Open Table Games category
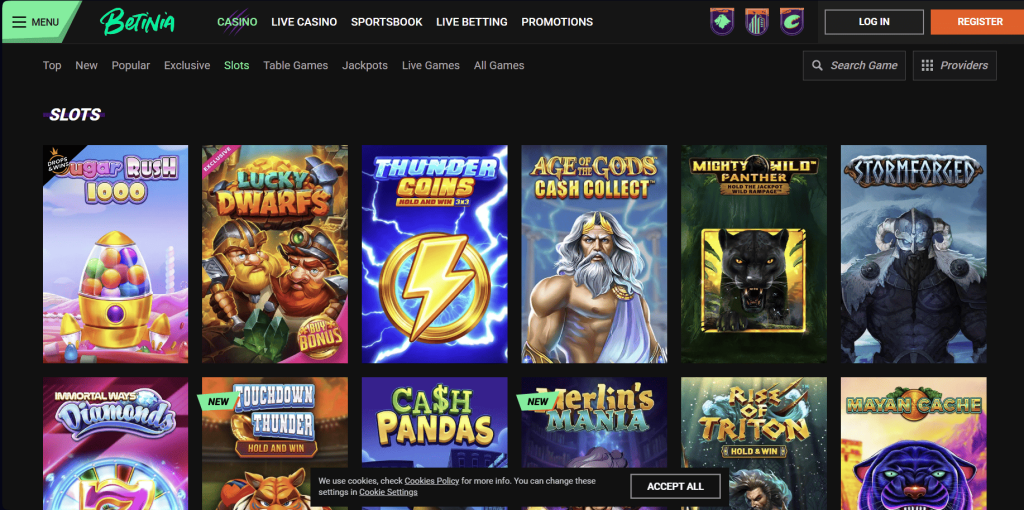This screenshot has width=1024, height=510. coord(296,65)
